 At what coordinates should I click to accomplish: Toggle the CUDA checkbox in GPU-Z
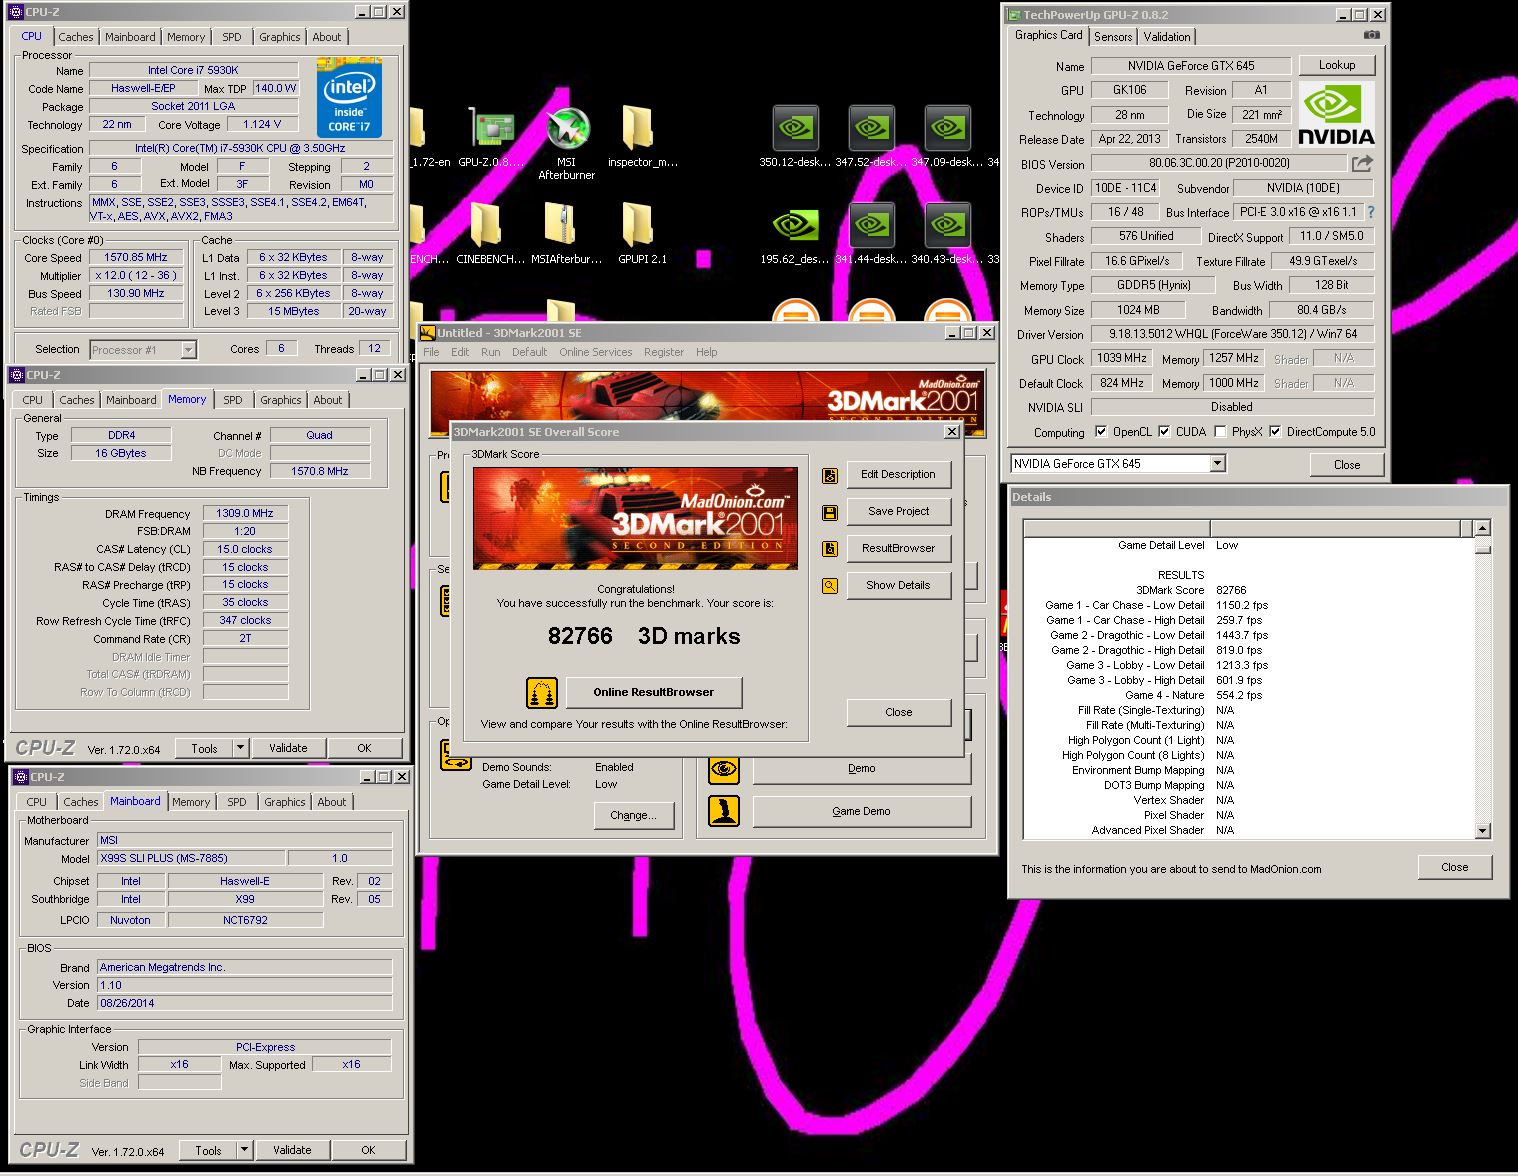[x=1164, y=432]
